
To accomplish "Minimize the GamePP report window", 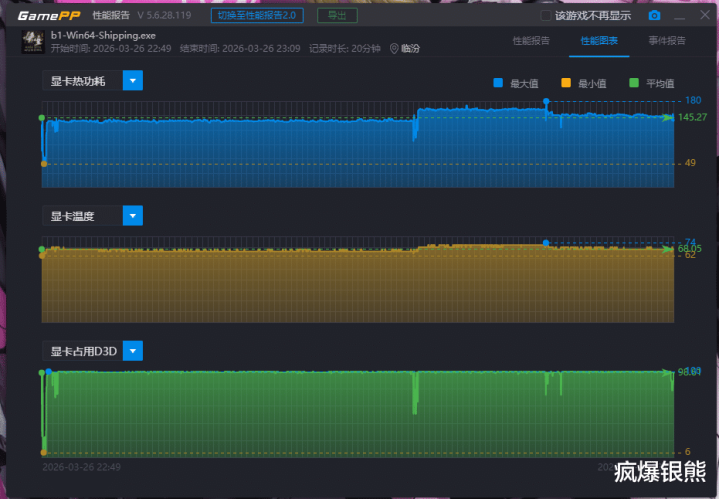I will pos(678,16).
